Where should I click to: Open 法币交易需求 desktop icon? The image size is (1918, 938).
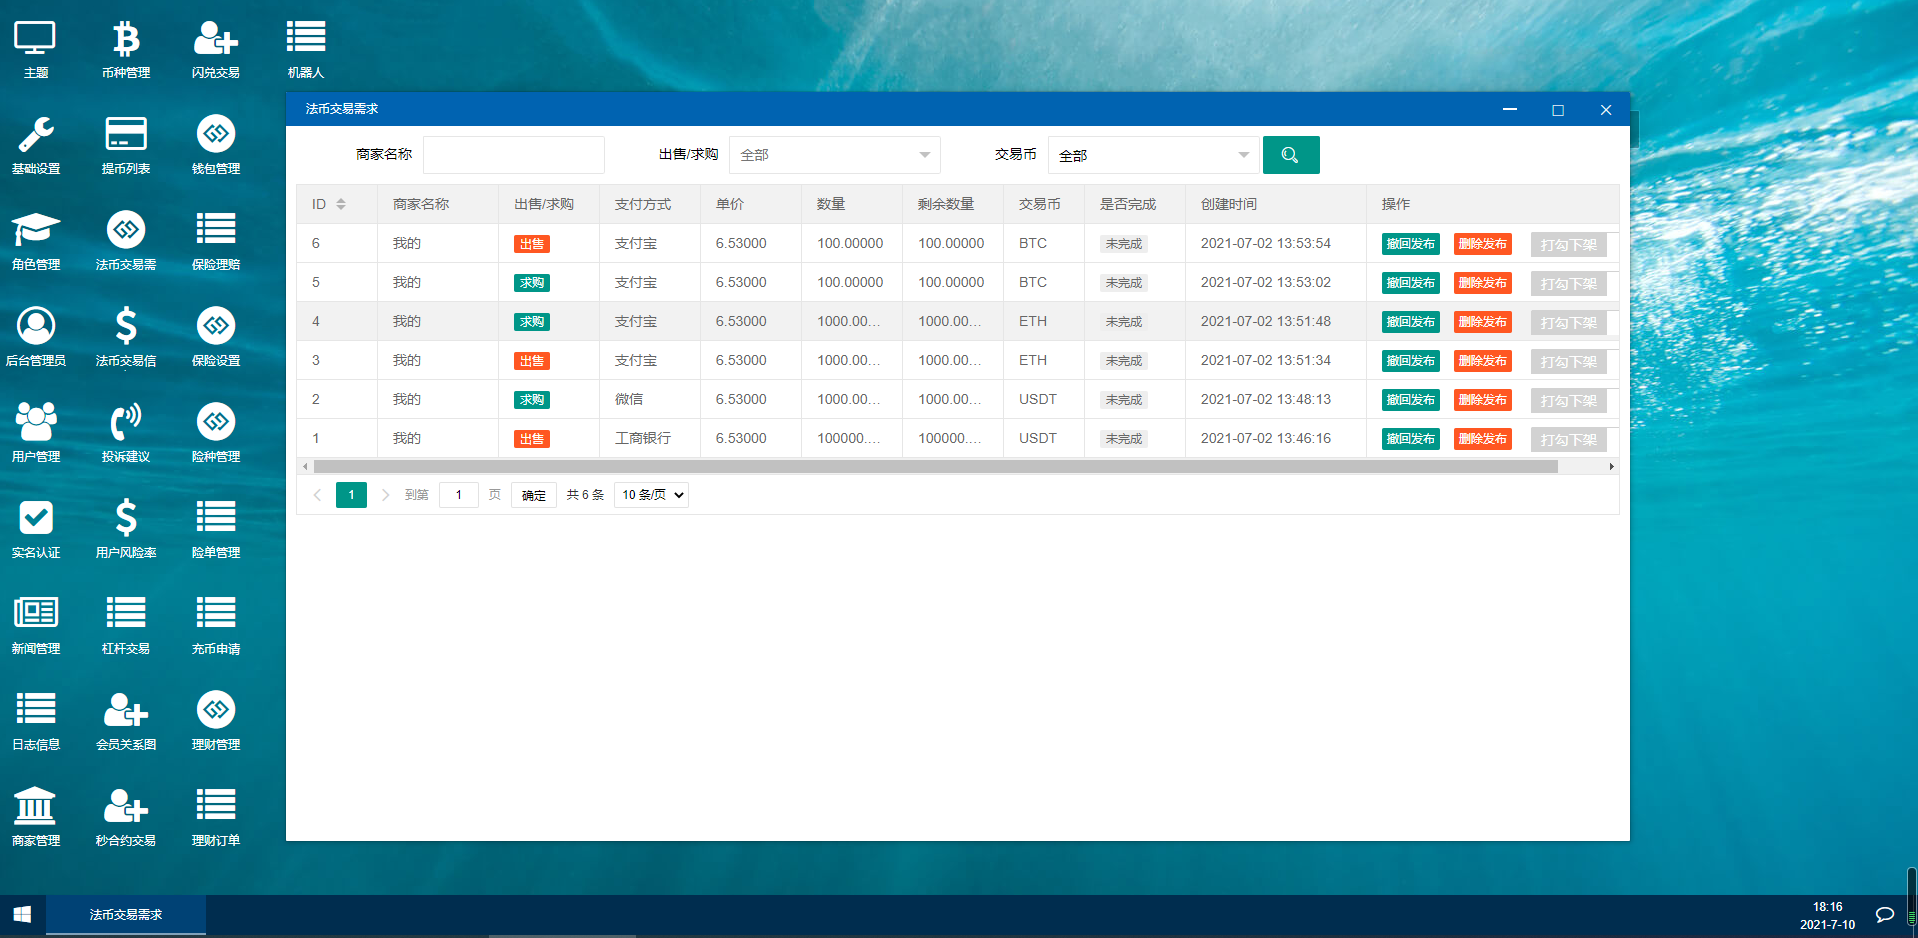pyautogui.click(x=126, y=241)
